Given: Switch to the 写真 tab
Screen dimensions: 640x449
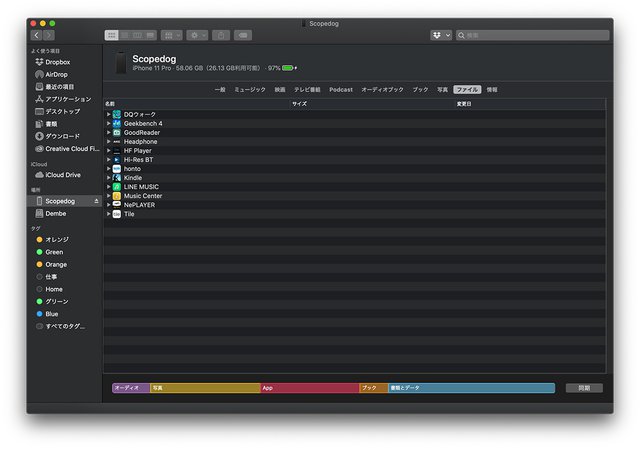Looking at the screenshot, I should pyautogui.click(x=442, y=89).
